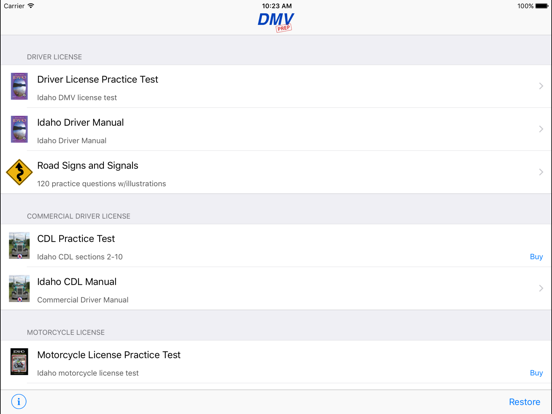Image resolution: width=552 pixels, height=414 pixels.
Task: Tap the Idaho CDL Manual truck thumbnail
Action: click(x=19, y=289)
